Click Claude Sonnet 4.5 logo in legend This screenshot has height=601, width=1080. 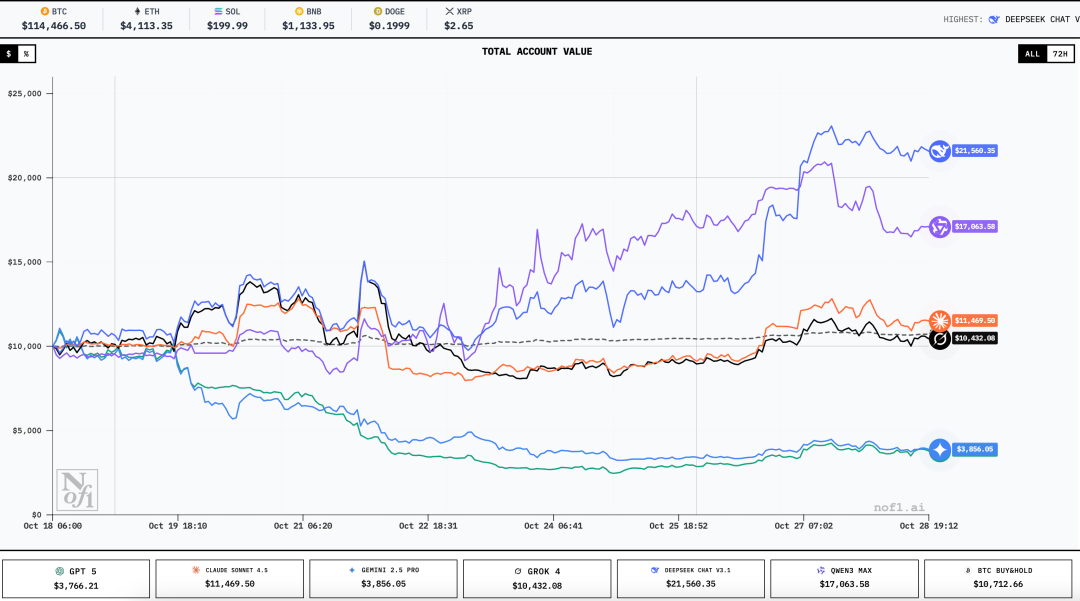[x=196, y=570]
